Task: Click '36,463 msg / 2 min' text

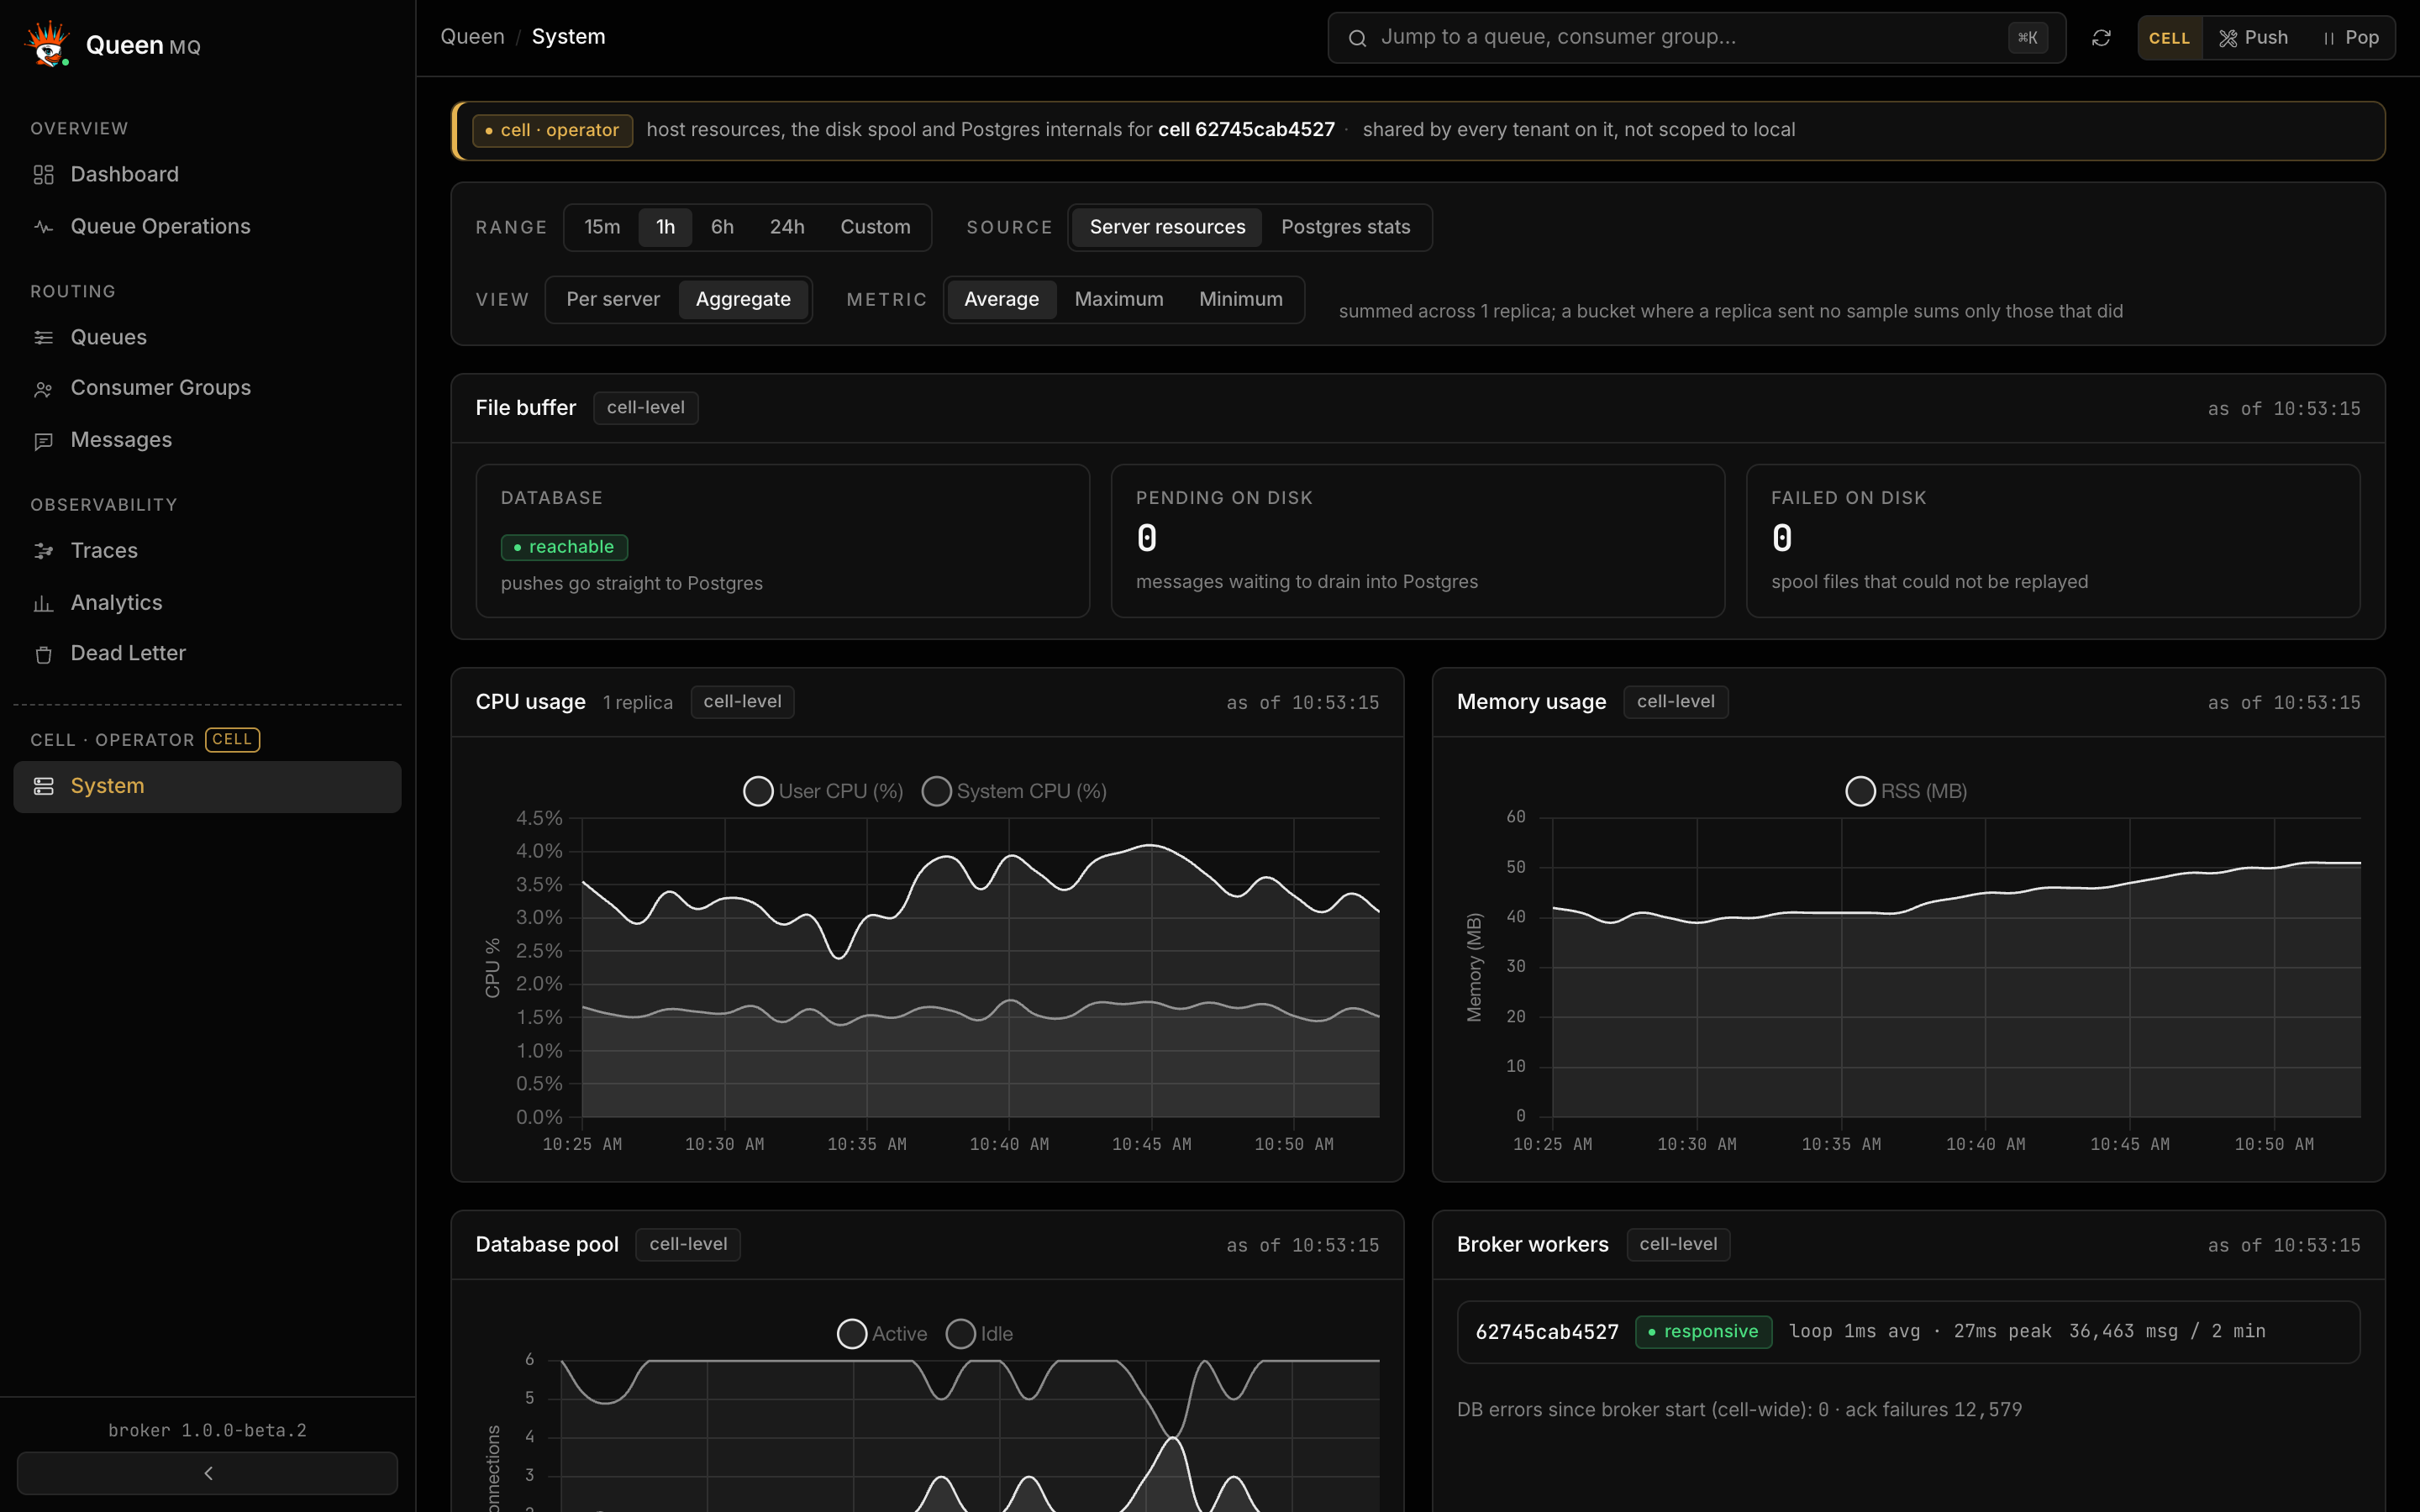Action: [x=2167, y=1331]
